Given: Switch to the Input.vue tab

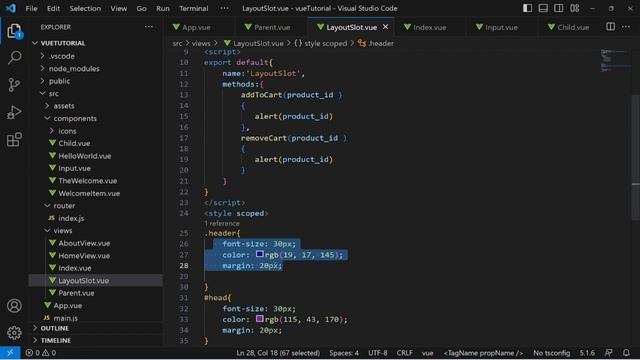Looking at the screenshot, I should point(501,27).
